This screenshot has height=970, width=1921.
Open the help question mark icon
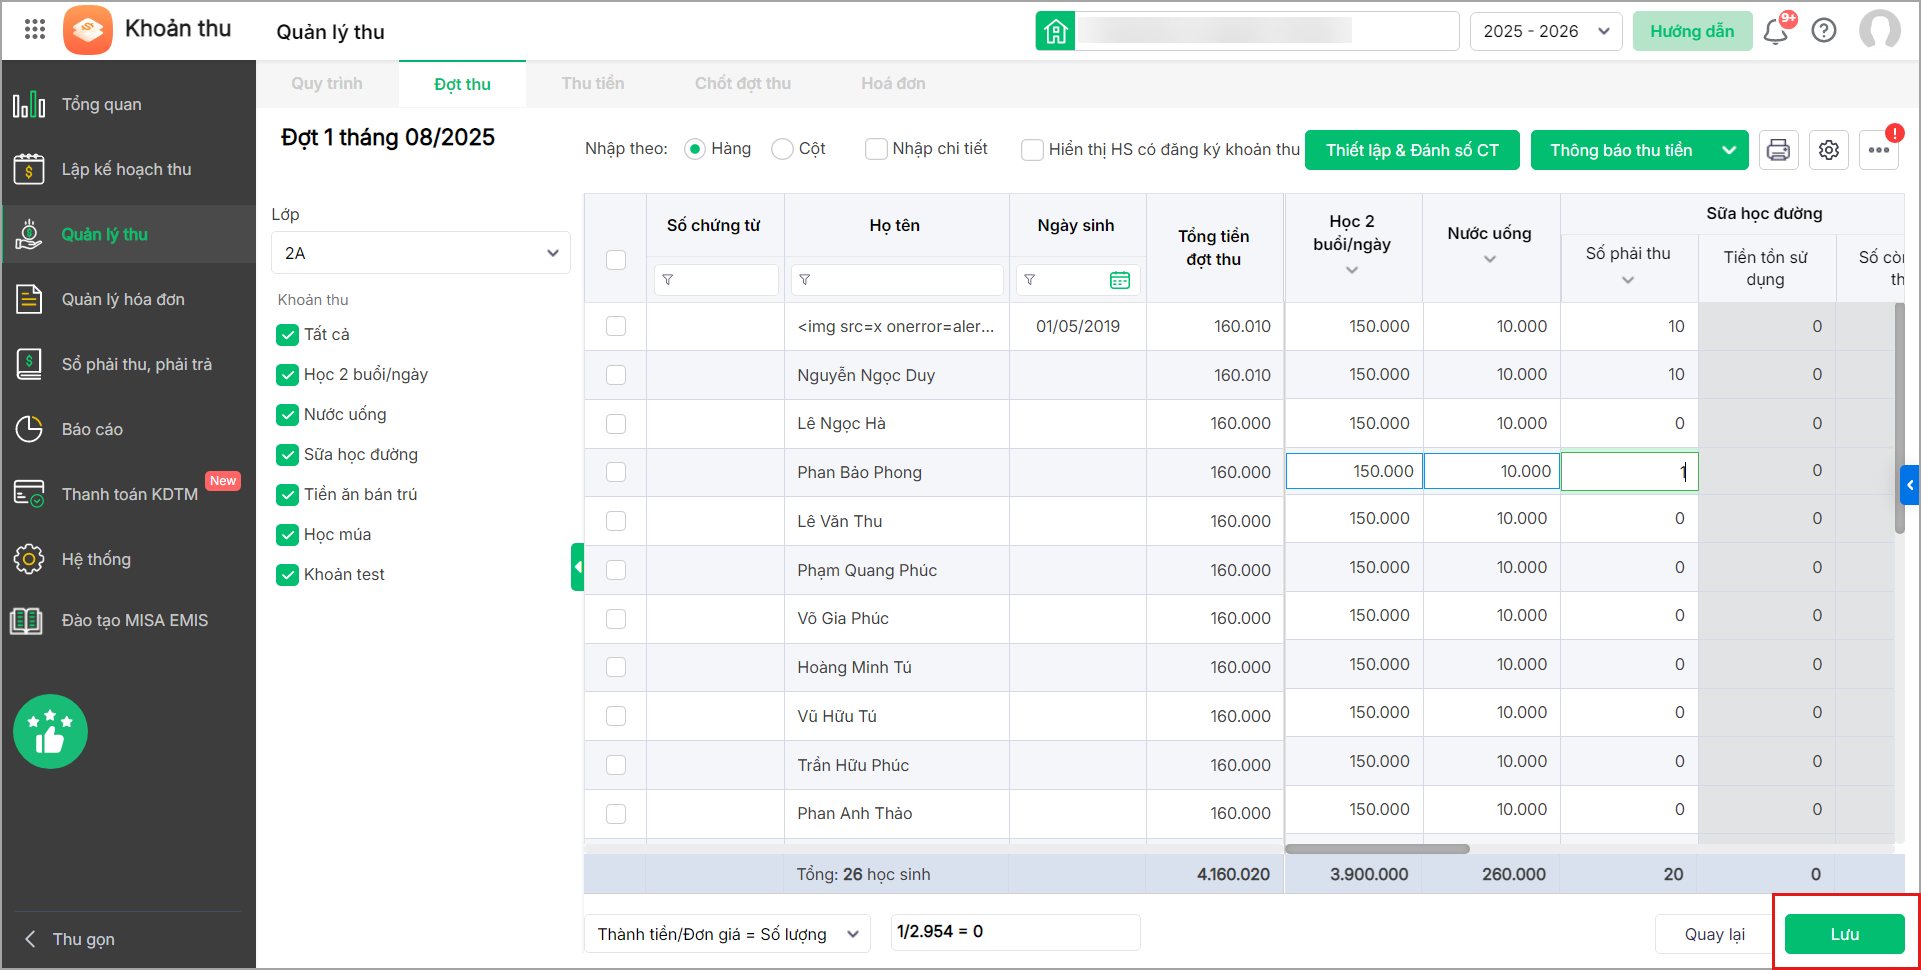[1824, 31]
